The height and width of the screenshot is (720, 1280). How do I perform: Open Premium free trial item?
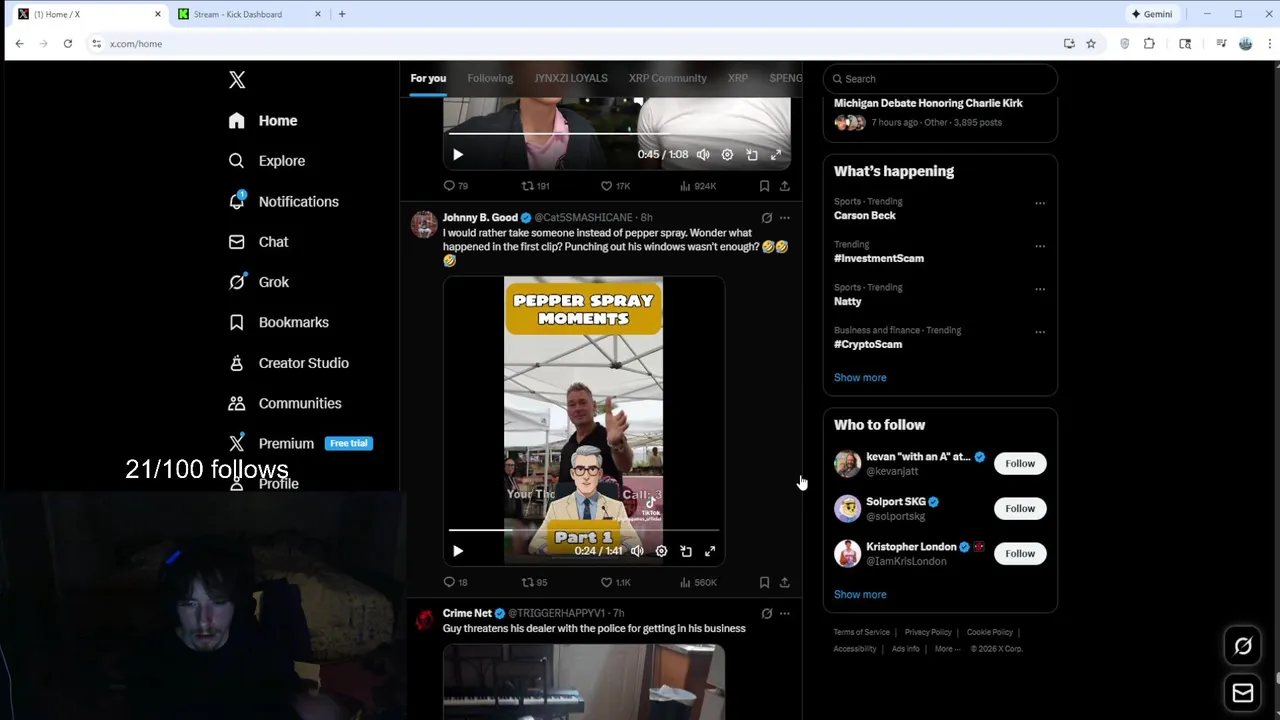[x=300, y=443]
